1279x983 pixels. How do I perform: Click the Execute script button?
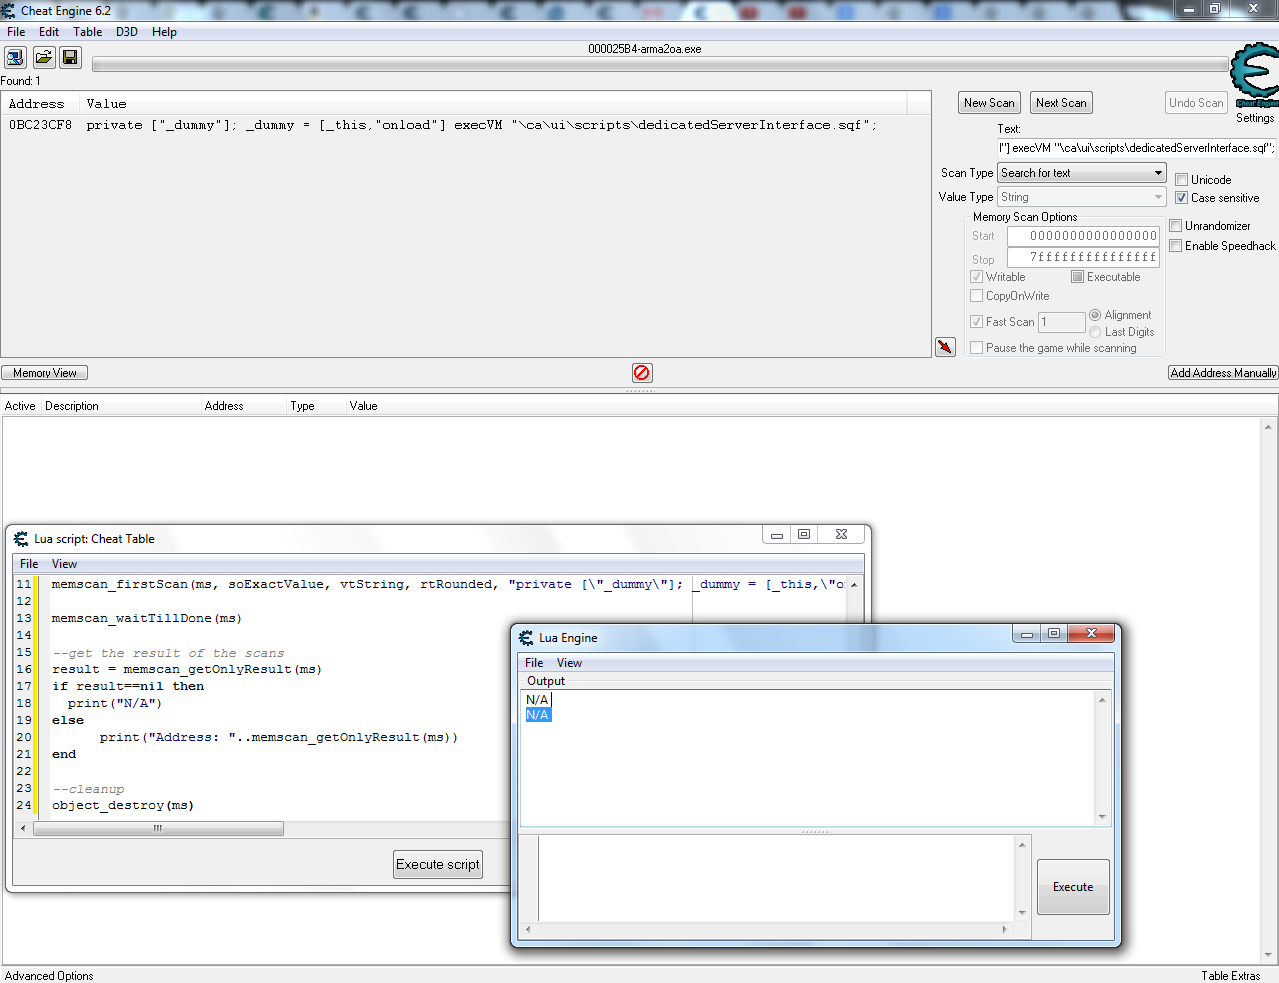[x=438, y=865]
